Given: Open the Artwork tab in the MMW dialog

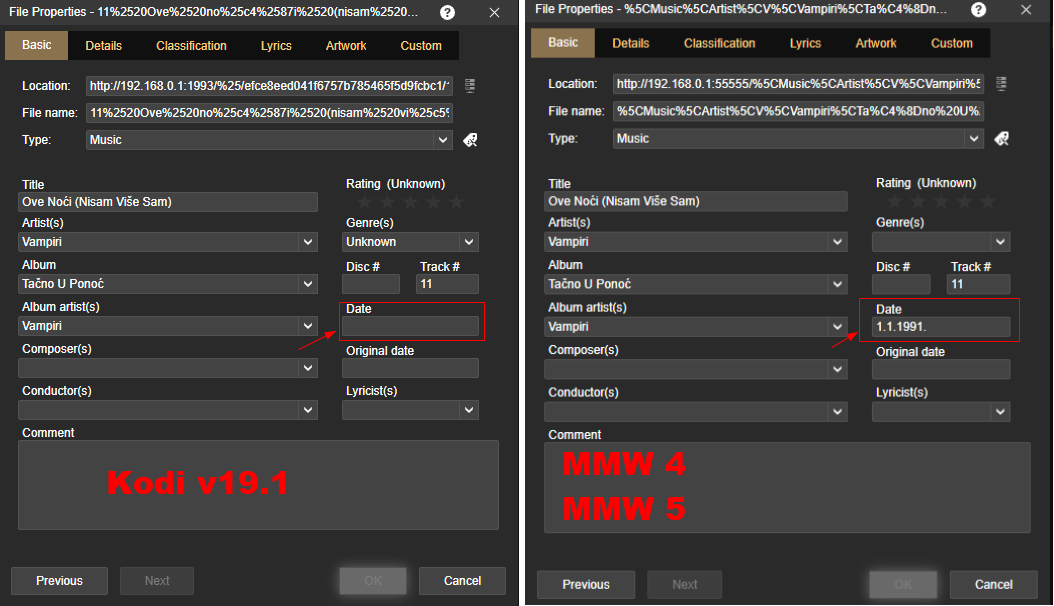Looking at the screenshot, I should click(876, 44).
